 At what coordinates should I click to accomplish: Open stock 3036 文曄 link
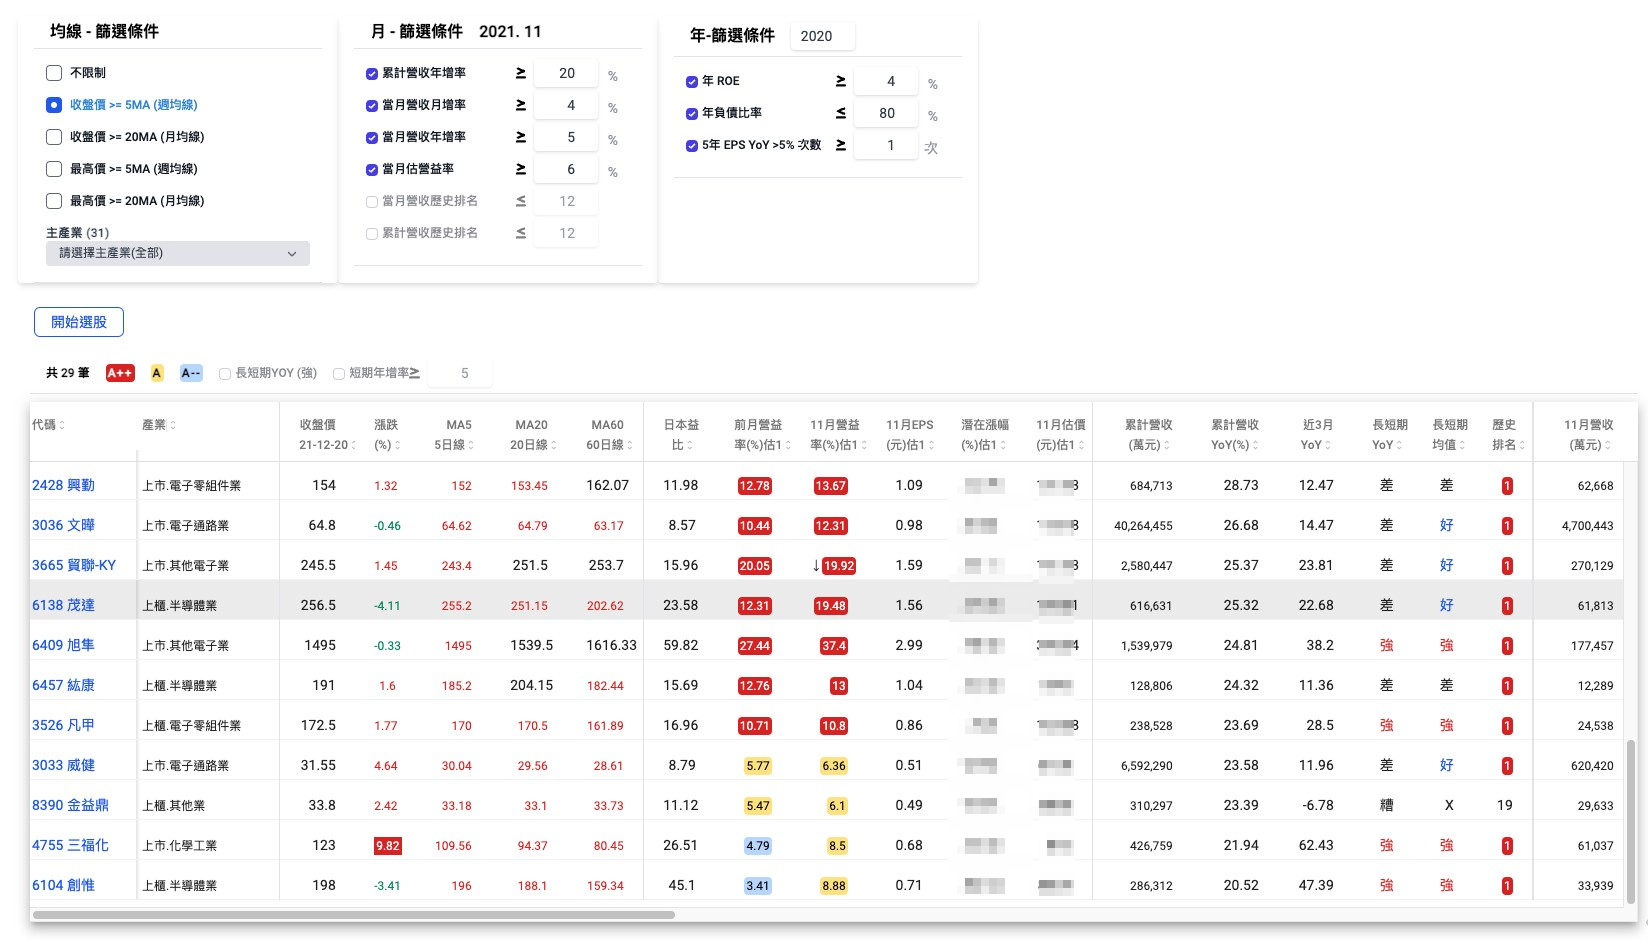point(63,525)
